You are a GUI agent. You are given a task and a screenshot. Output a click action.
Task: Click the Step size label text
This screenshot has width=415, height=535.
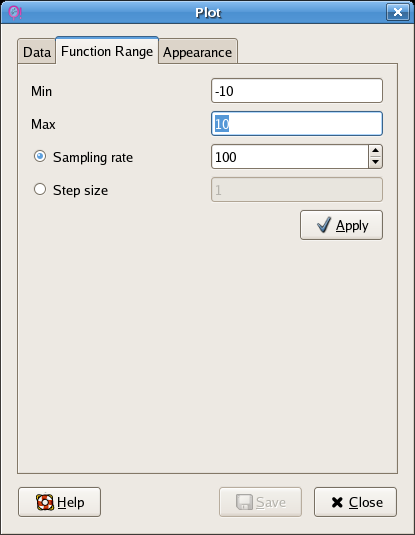click(x=81, y=190)
